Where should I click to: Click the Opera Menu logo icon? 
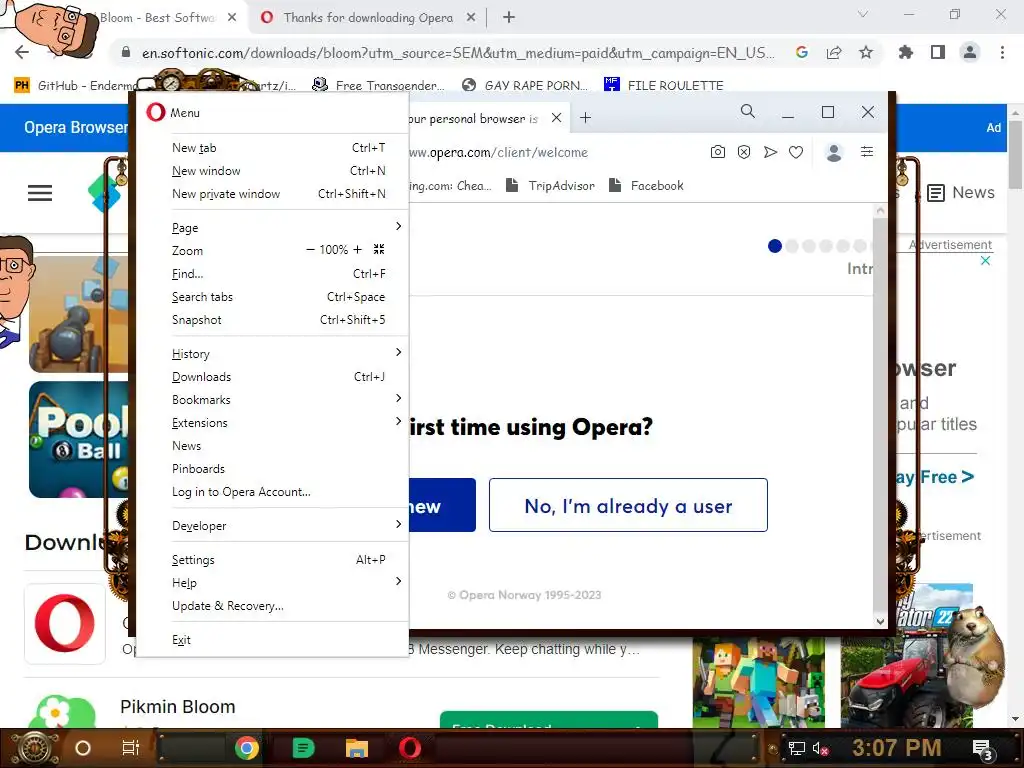click(155, 112)
